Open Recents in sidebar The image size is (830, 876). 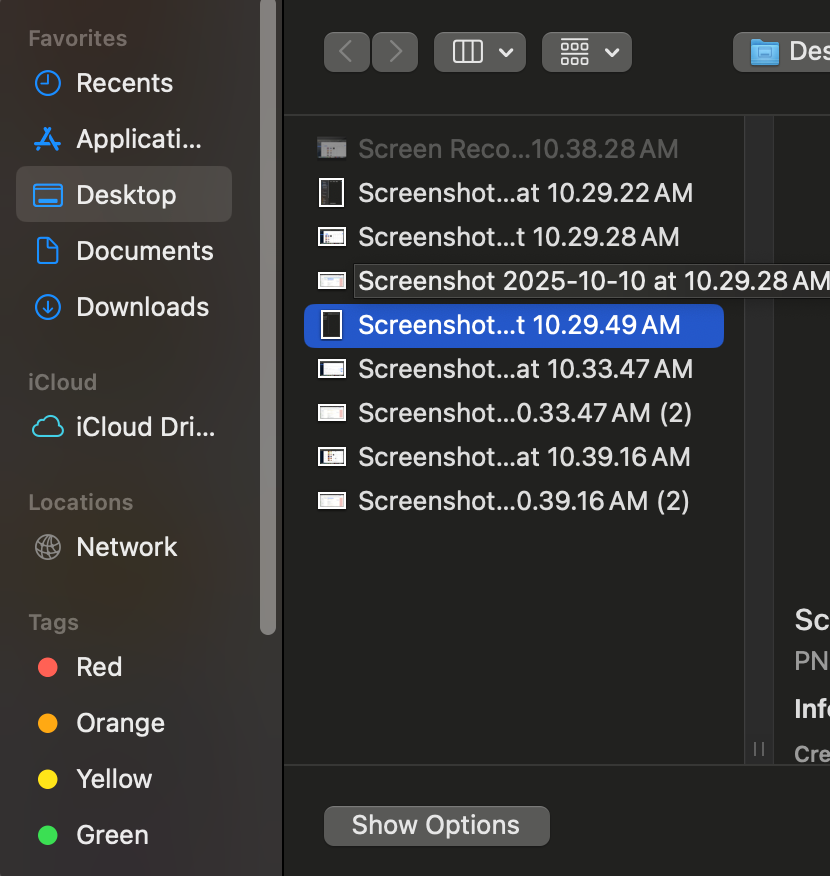tap(124, 83)
